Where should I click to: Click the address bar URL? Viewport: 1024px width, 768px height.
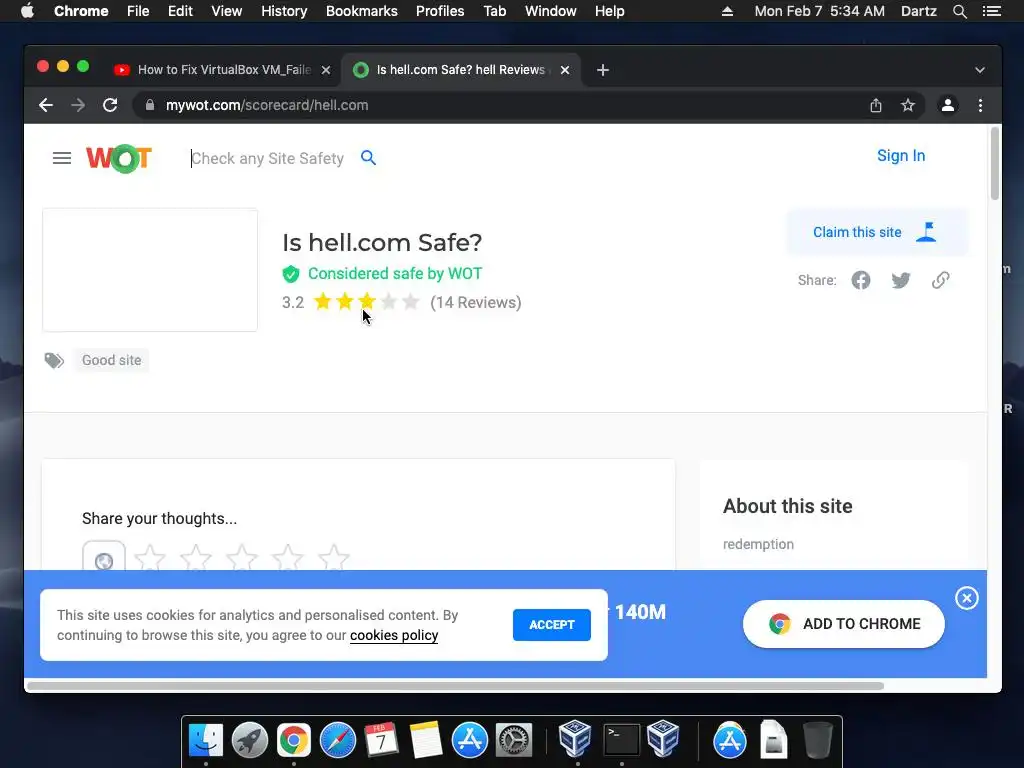267,105
